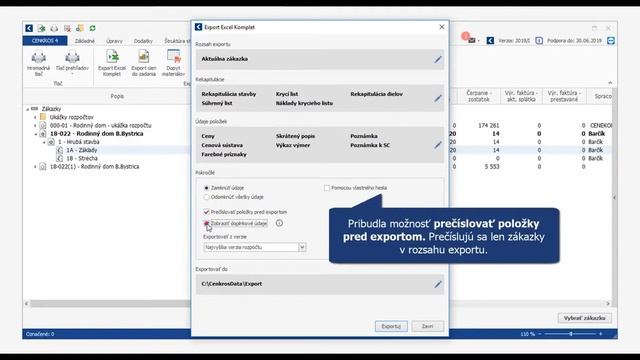The height and width of the screenshot is (360, 640).
Task: Expand 000-01 Rodinný dom ukážka rozpočtu node
Action: 36,126
